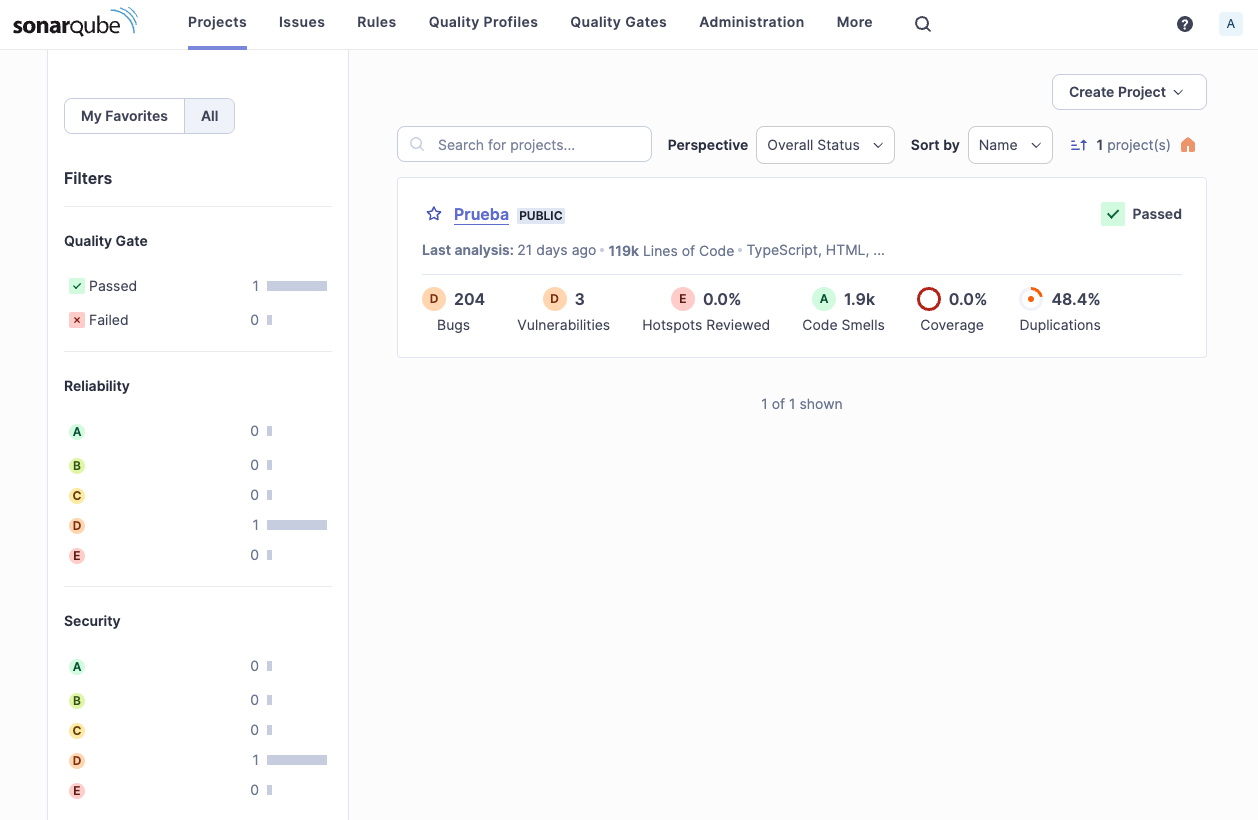Viewport: 1258px width, 820px height.
Task: Click the Coverage ring indicator
Action: (x=929, y=299)
